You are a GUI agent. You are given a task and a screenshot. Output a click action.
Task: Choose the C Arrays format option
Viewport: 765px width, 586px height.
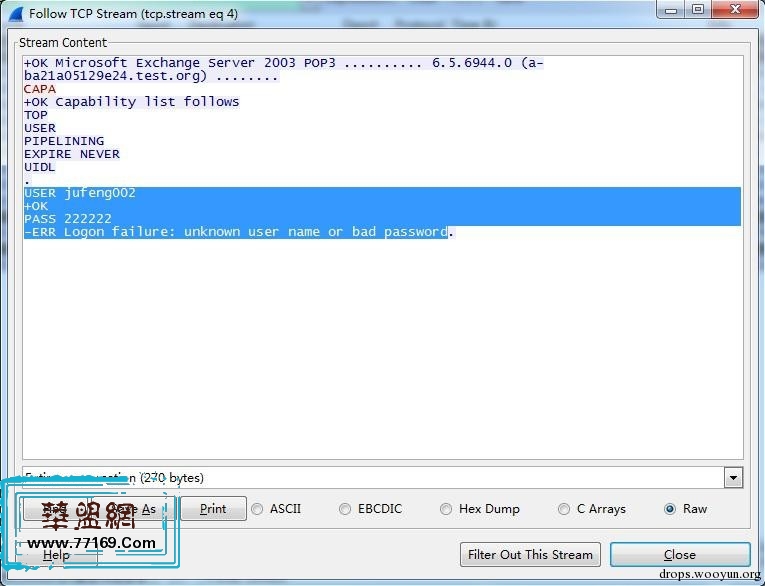pyautogui.click(x=564, y=509)
